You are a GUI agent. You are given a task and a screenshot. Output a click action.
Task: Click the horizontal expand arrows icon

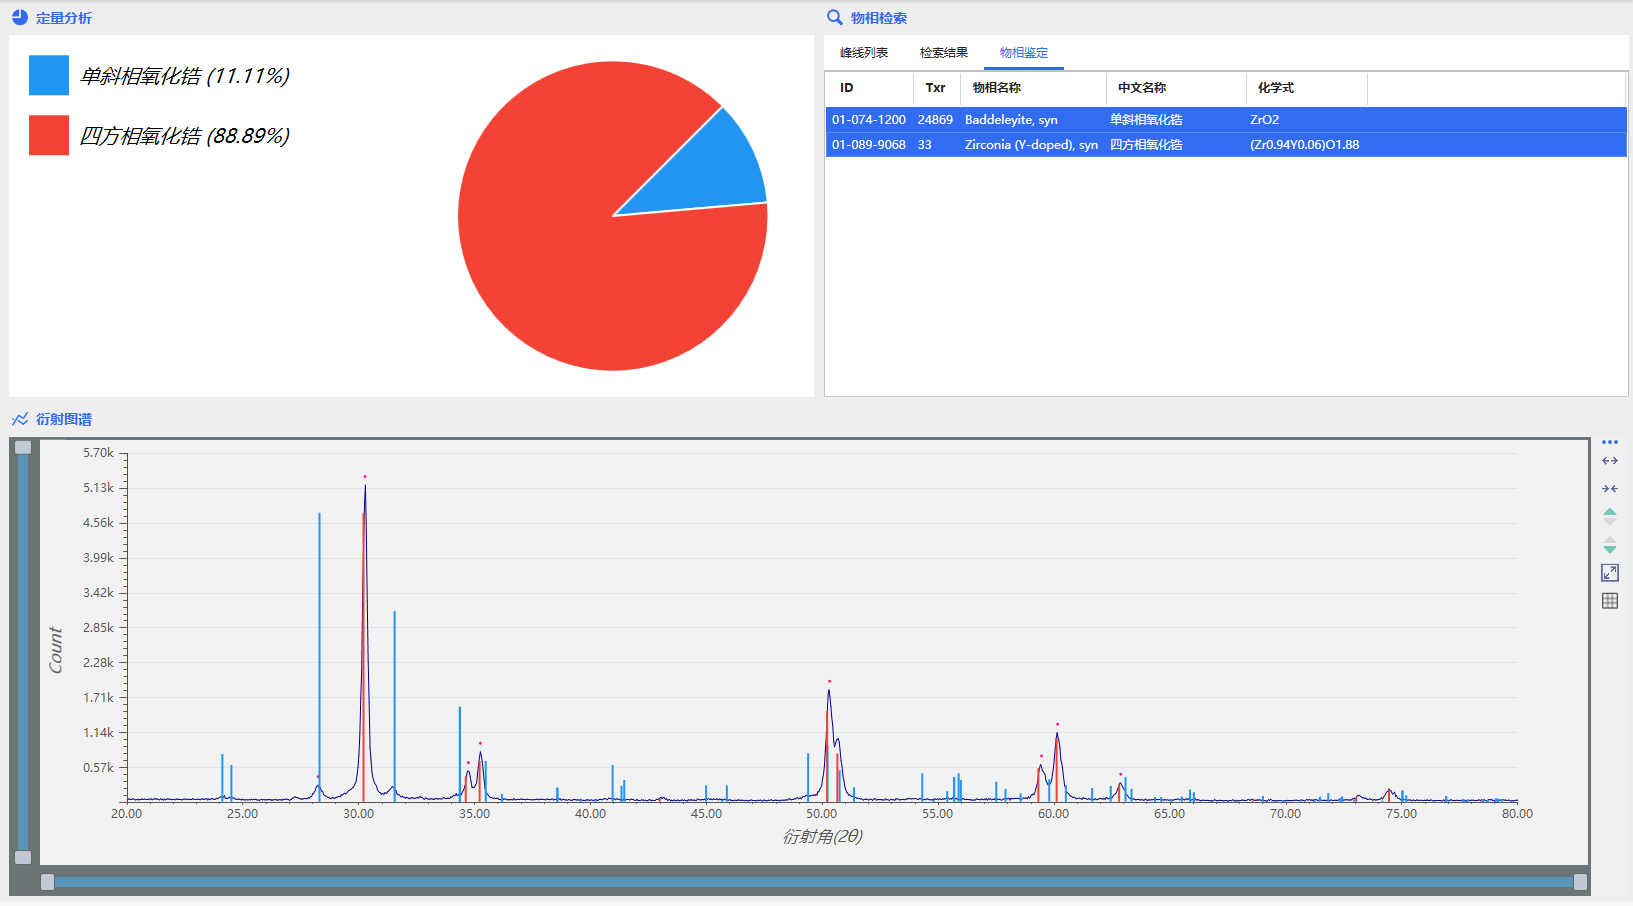click(x=1609, y=461)
